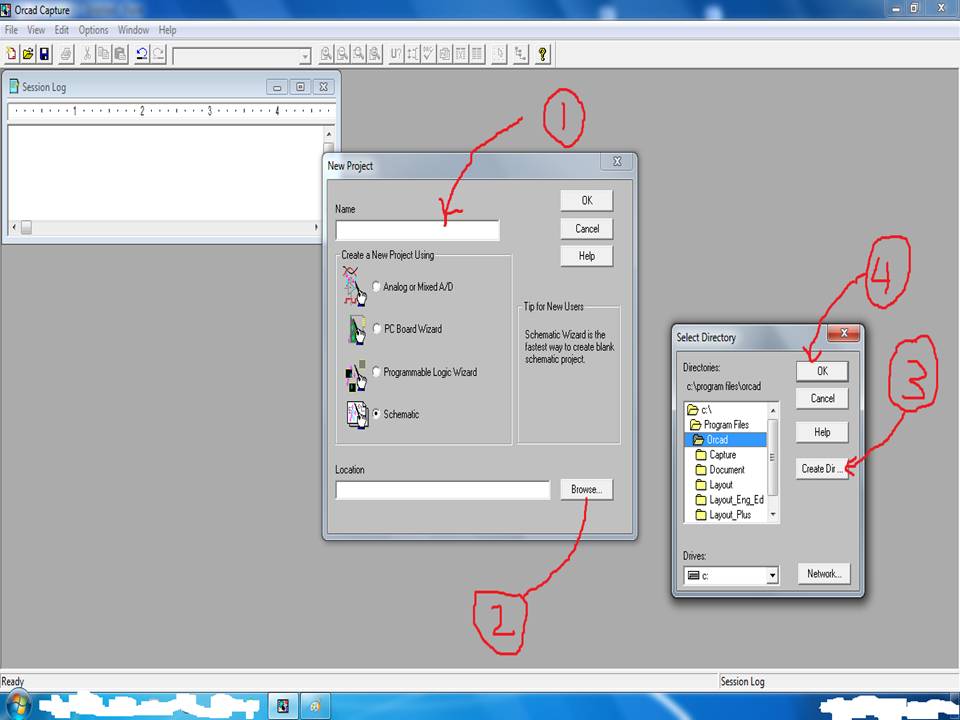
Task: Click the Print toolbar icon
Action: [x=66, y=54]
